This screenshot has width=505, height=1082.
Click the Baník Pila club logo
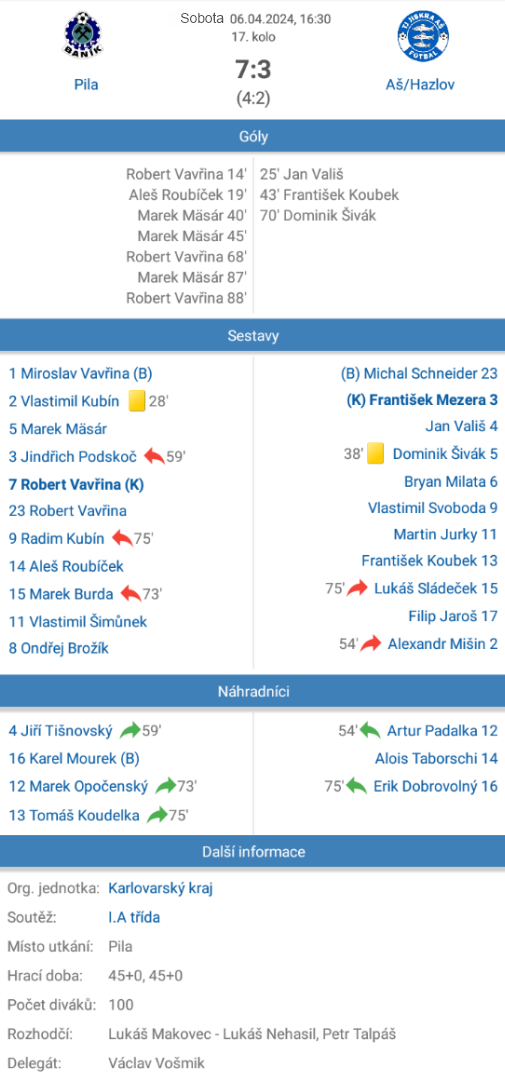coord(86,37)
